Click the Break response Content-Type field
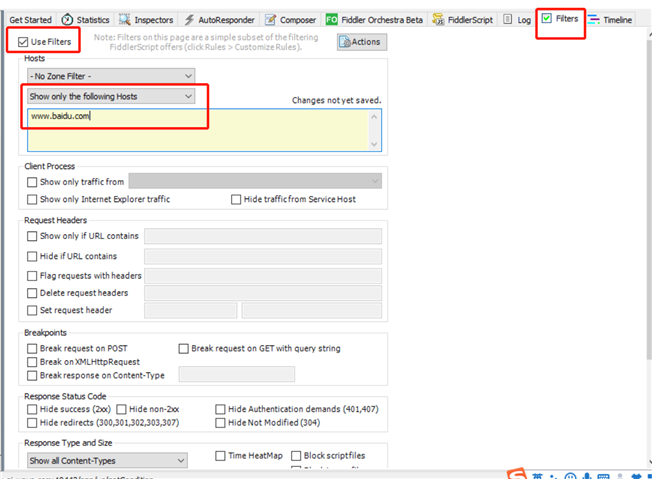The height and width of the screenshot is (479, 652). [x=237, y=374]
